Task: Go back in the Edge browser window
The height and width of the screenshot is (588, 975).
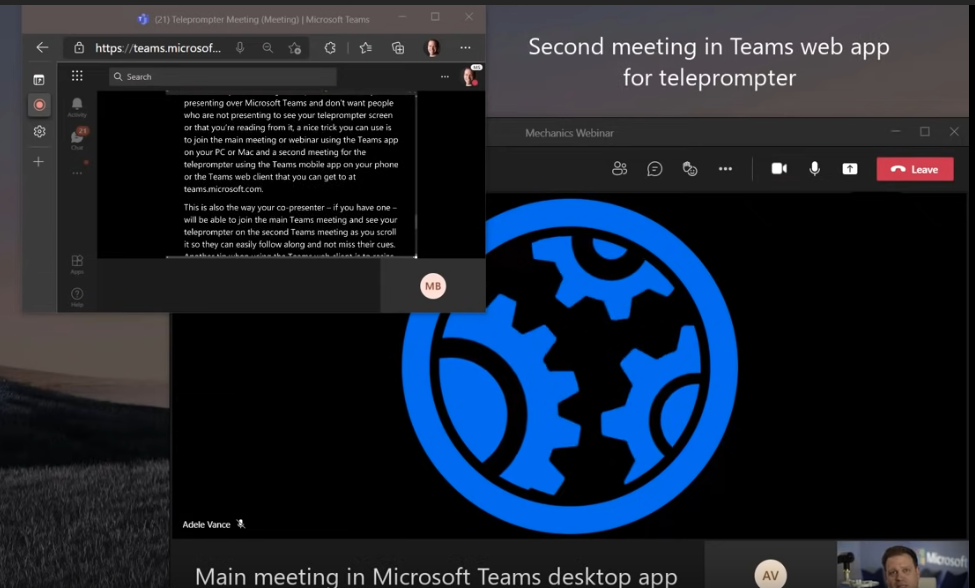Action: pos(42,47)
